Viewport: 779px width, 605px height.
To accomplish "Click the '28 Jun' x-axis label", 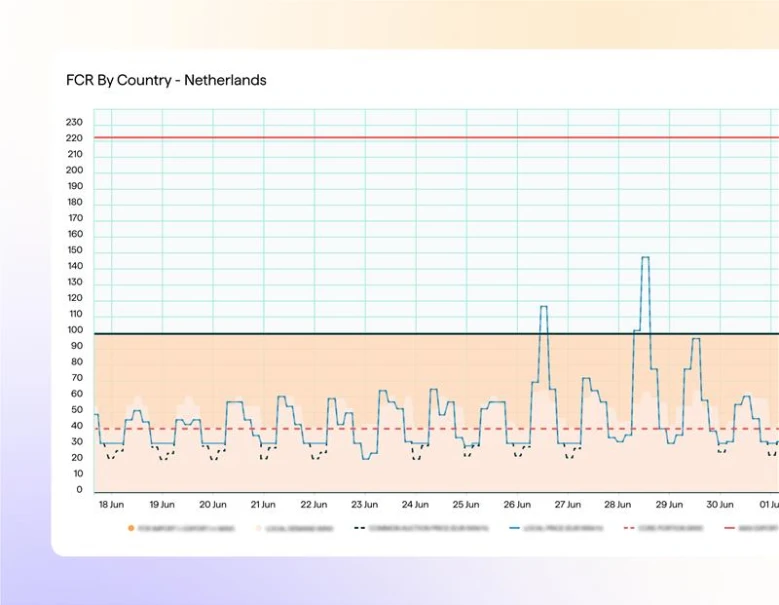I will coord(618,505).
